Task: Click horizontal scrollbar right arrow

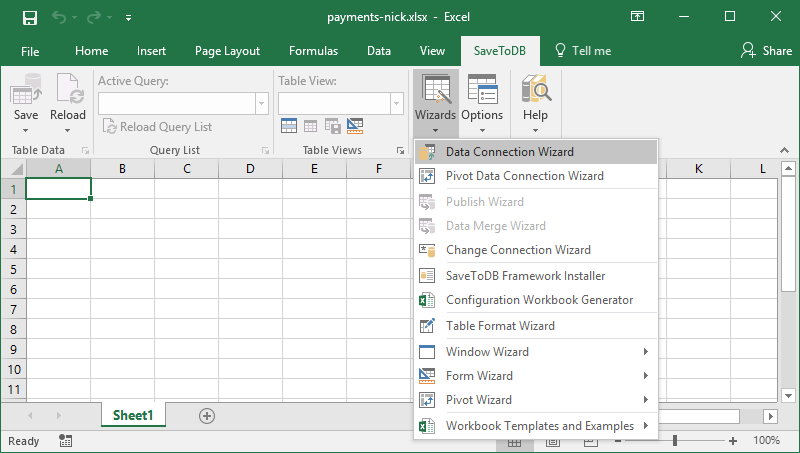Action: (770, 416)
